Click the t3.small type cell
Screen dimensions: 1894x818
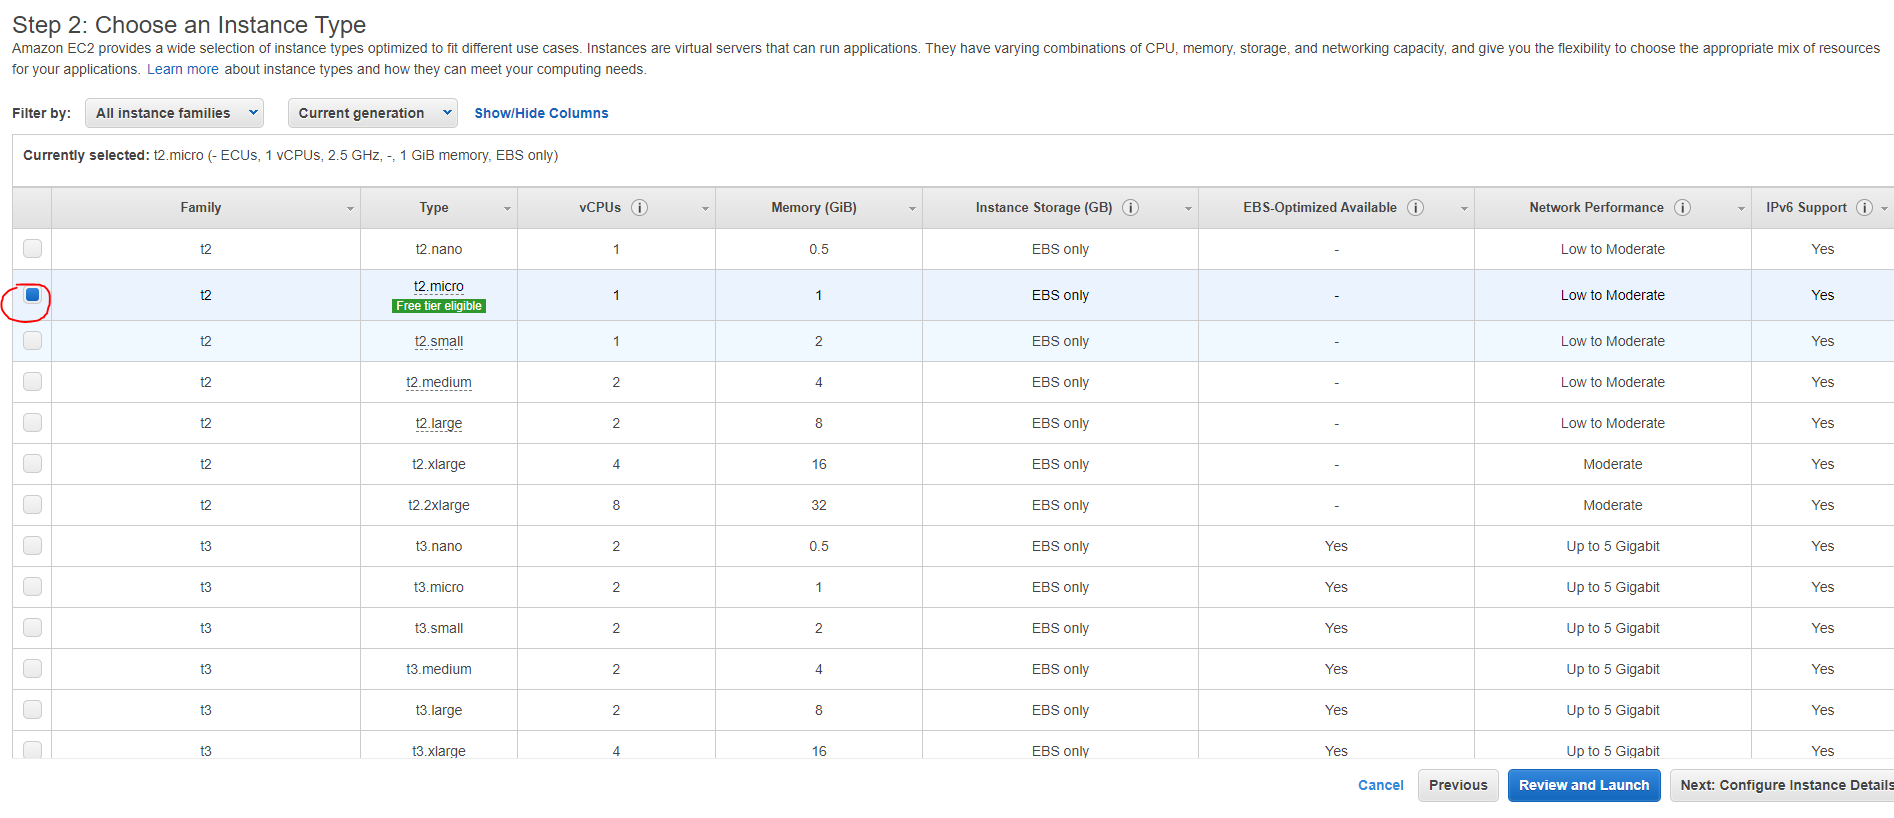pyautogui.click(x=439, y=628)
